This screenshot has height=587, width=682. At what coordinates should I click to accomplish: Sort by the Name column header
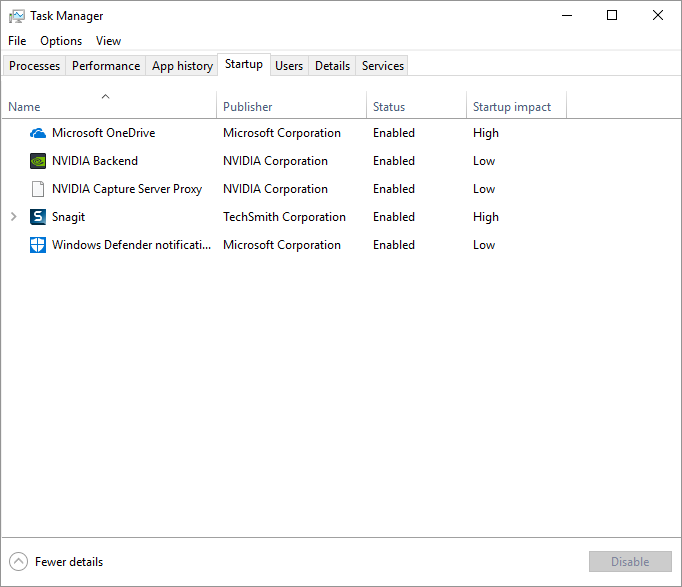(109, 107)
